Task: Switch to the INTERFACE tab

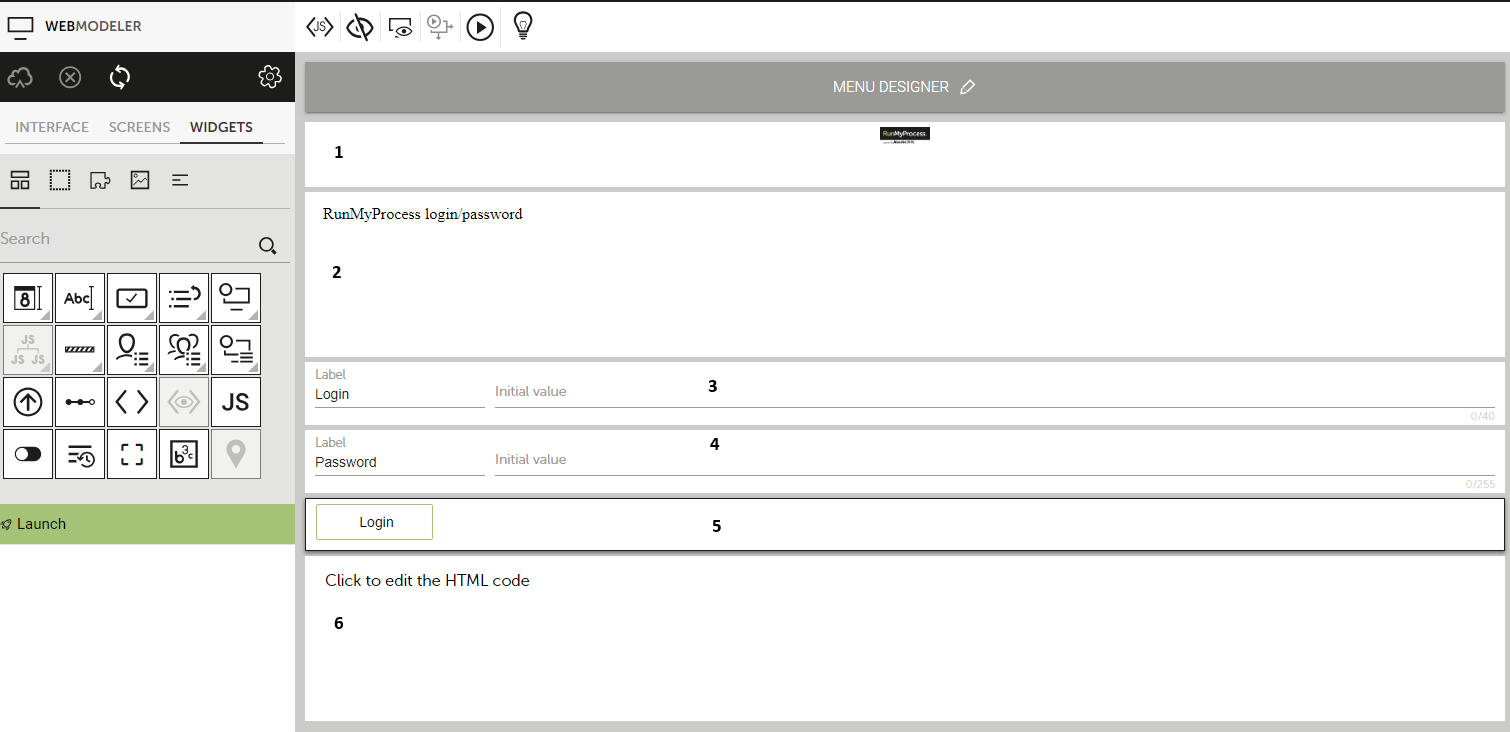Action: click(x=51, y=127)
